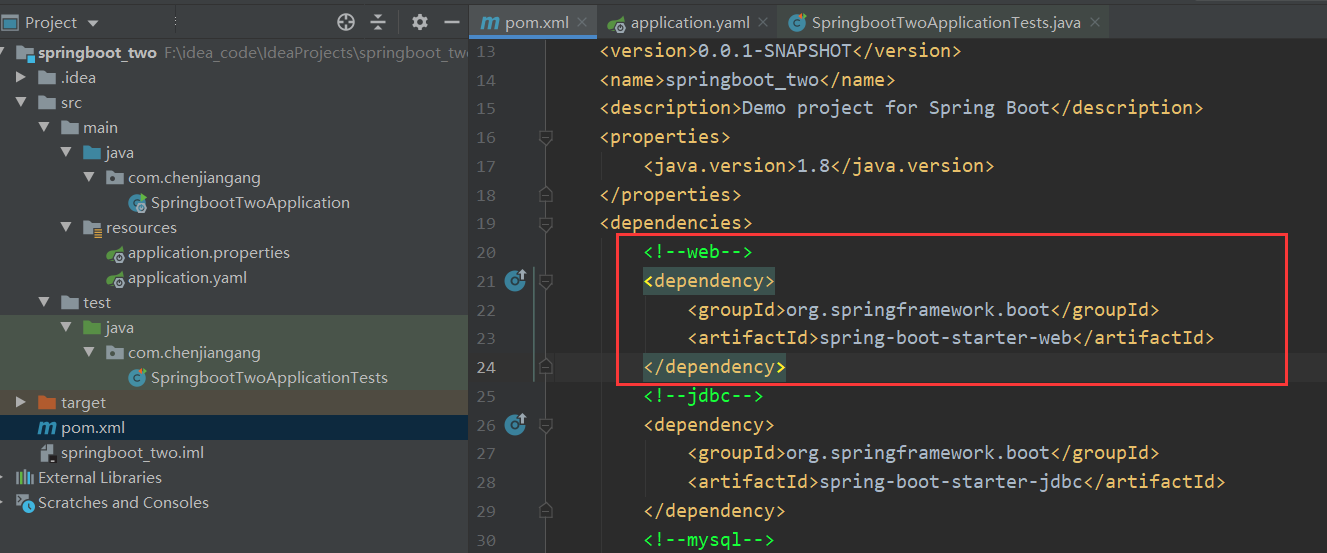Click the Locate/Scroll from Source target icon
Screen dimensions: 1327x553
[x=346, y=22]
